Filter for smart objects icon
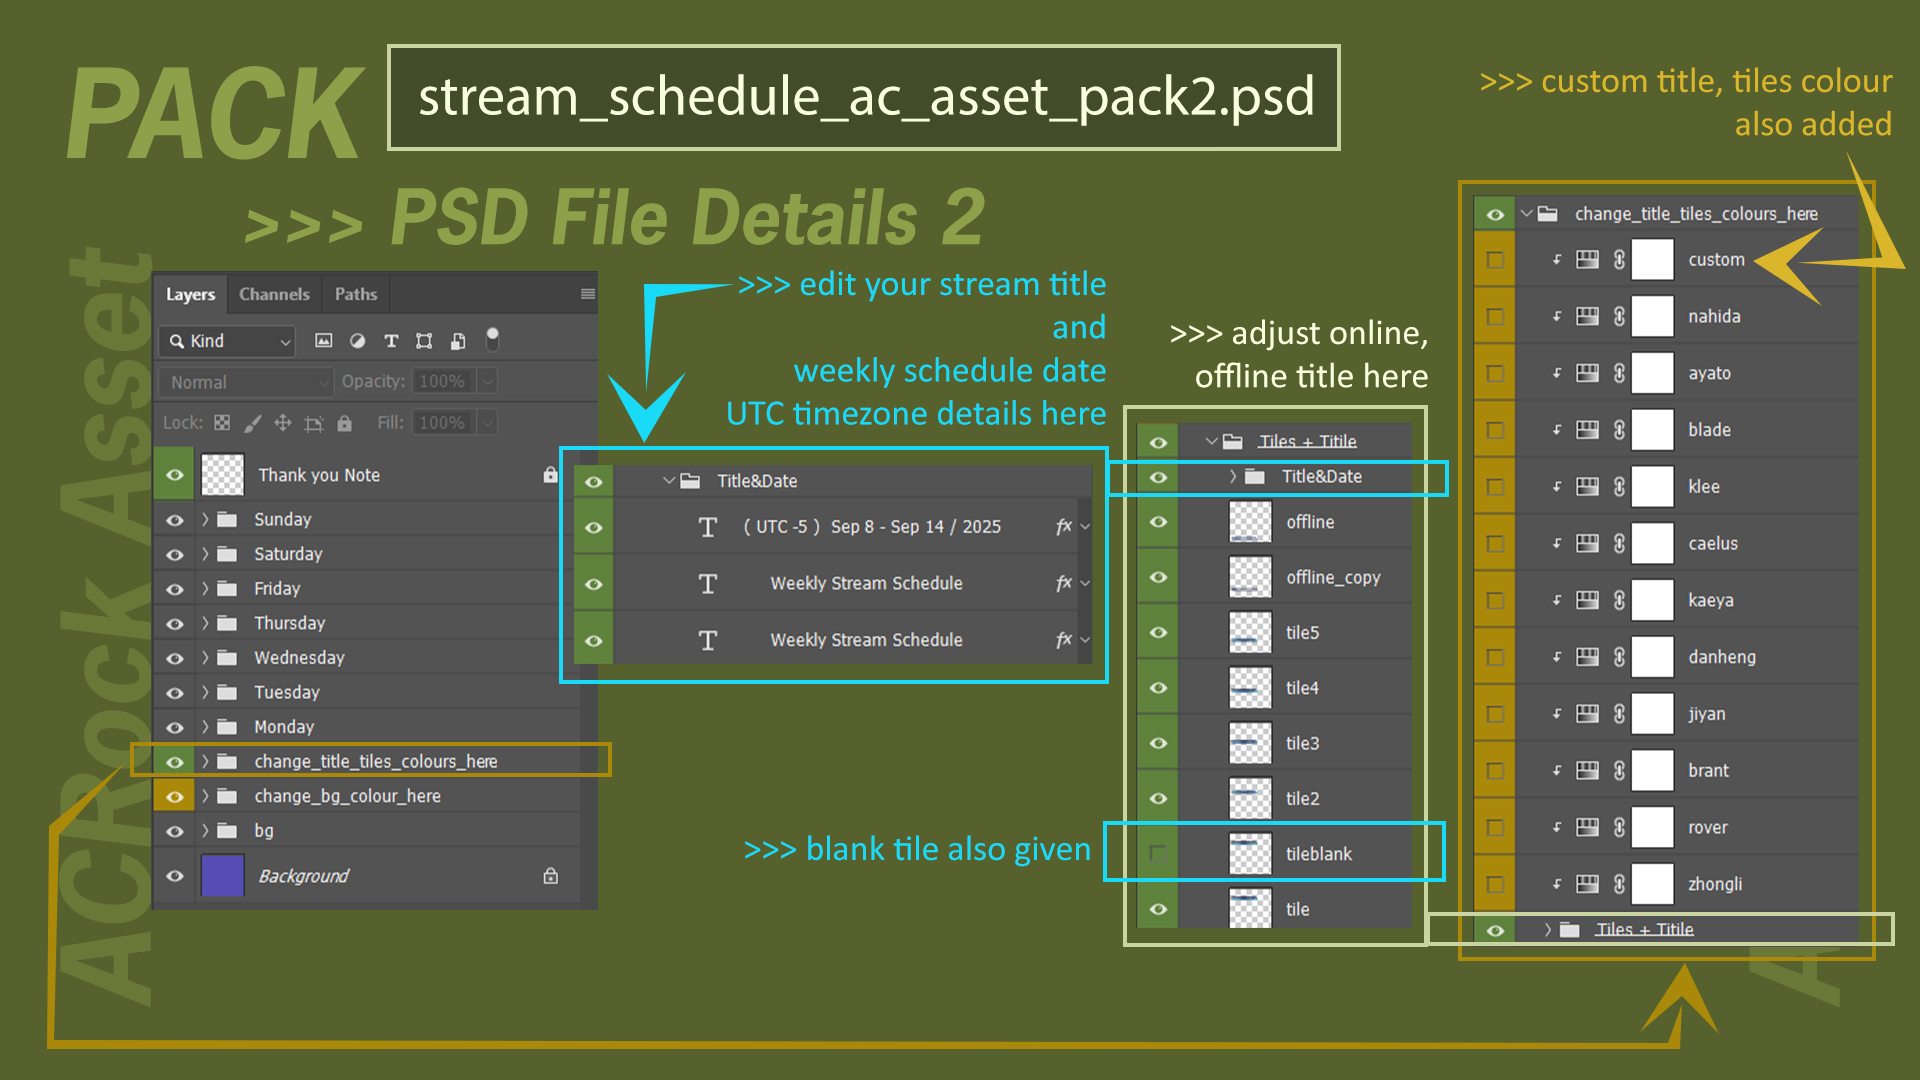Image resolution: width=1920 pixels, height=1080 pixels. click(458, 341)
